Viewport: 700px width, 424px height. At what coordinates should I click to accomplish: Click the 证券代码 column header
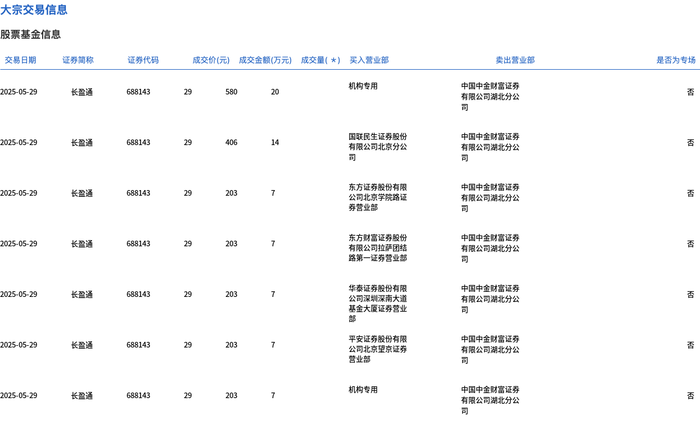(143, 60)
